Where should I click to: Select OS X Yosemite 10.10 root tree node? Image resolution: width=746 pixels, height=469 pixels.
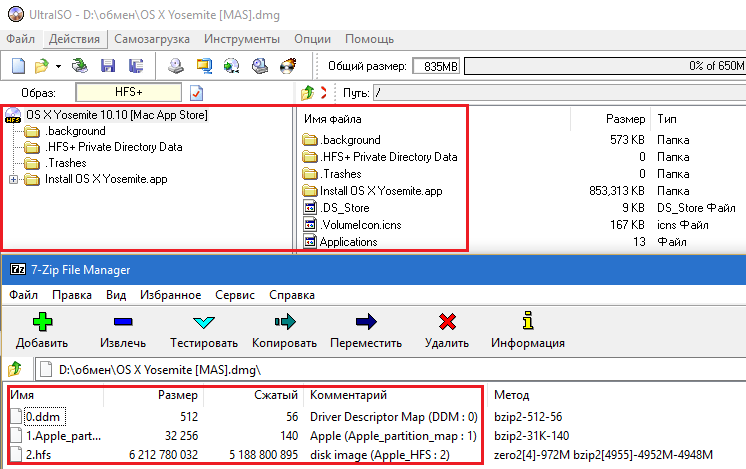point(117,115)
